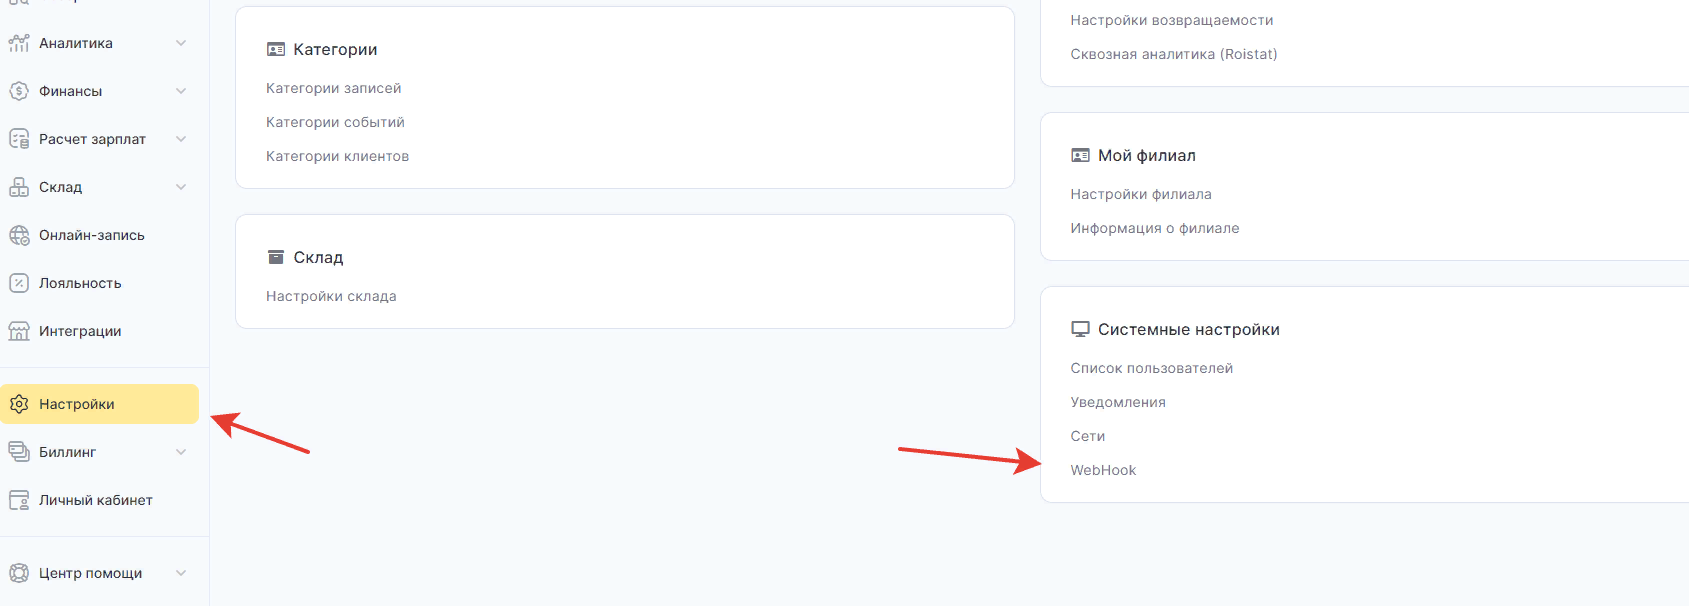Open Информация о филиале link

[1155, 228]
